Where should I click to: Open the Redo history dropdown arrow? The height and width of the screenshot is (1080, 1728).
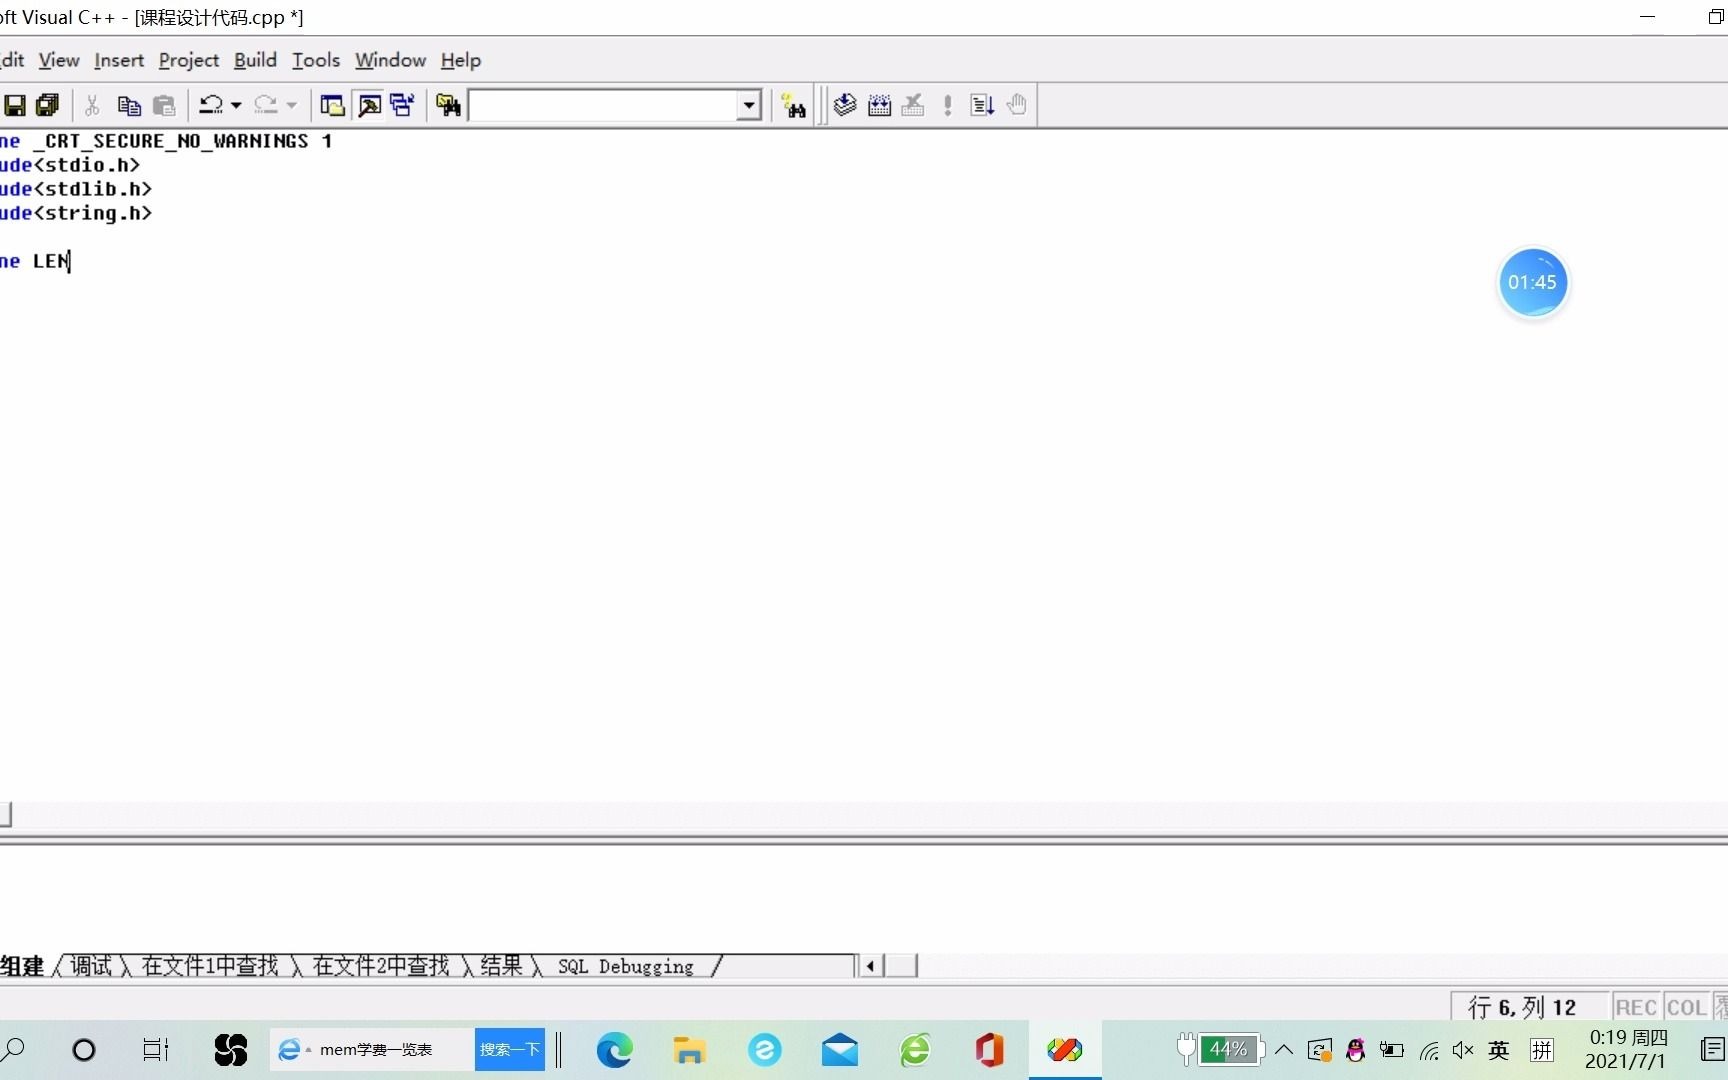click(x=290, y=105)
